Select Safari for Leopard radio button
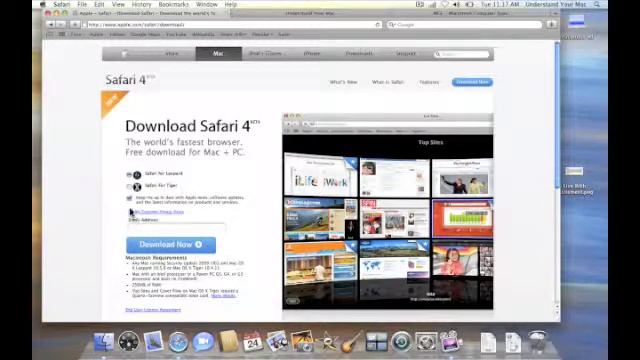 [x=129, y=175]
